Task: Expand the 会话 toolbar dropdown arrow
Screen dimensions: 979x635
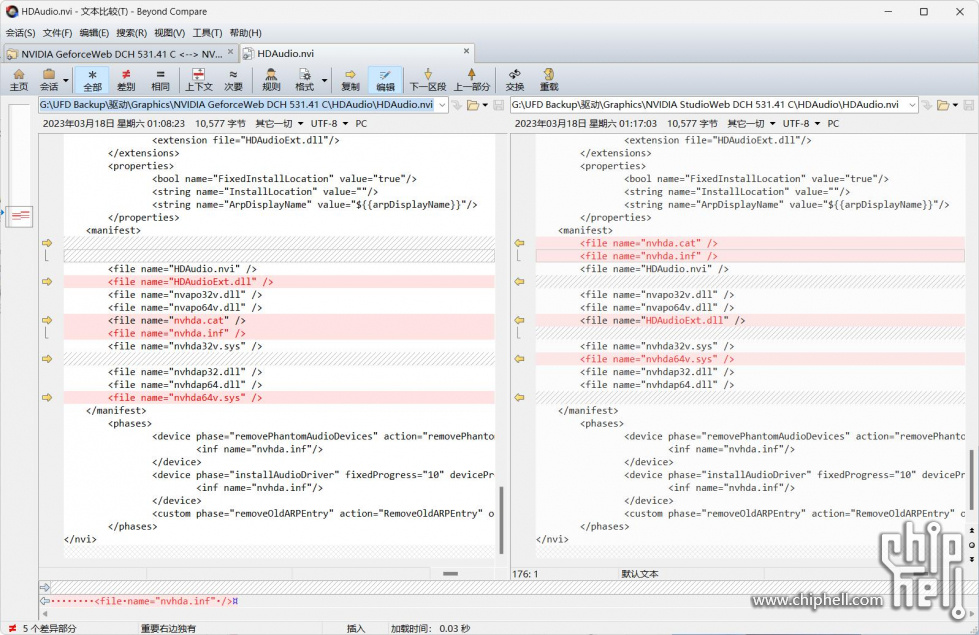Action: [x=66, y=81]
